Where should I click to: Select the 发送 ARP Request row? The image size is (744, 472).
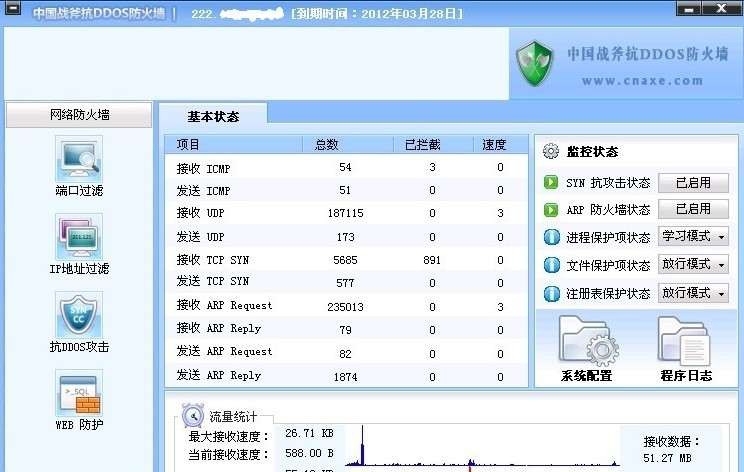346,352
